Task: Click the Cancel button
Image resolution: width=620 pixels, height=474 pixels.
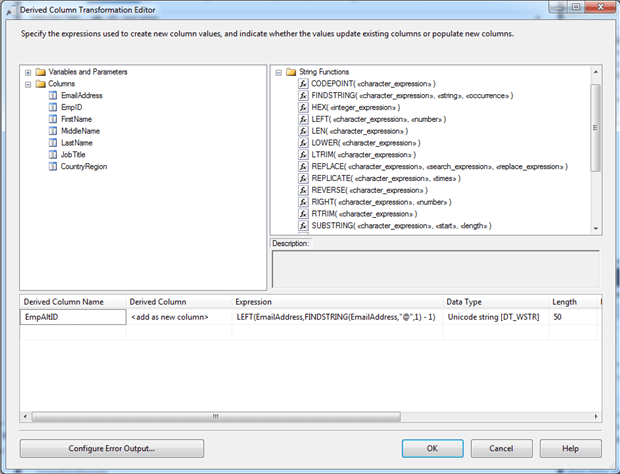Action: [502, 448]
